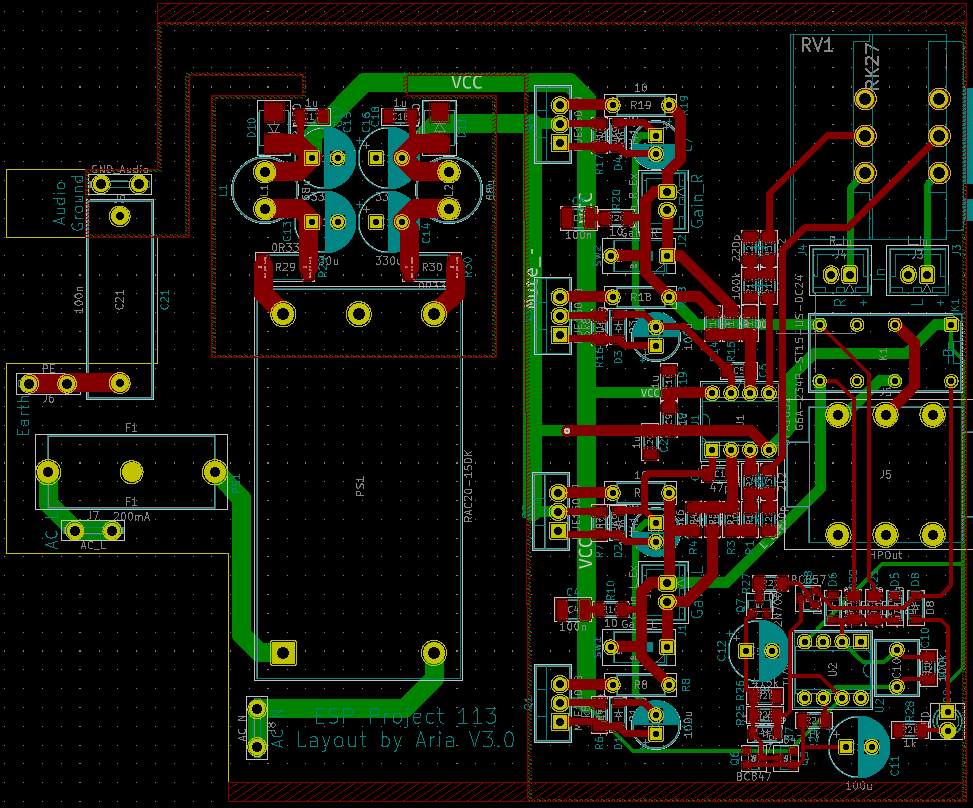
Task: Click the R29 resistor label
Action: pos(285,267)
